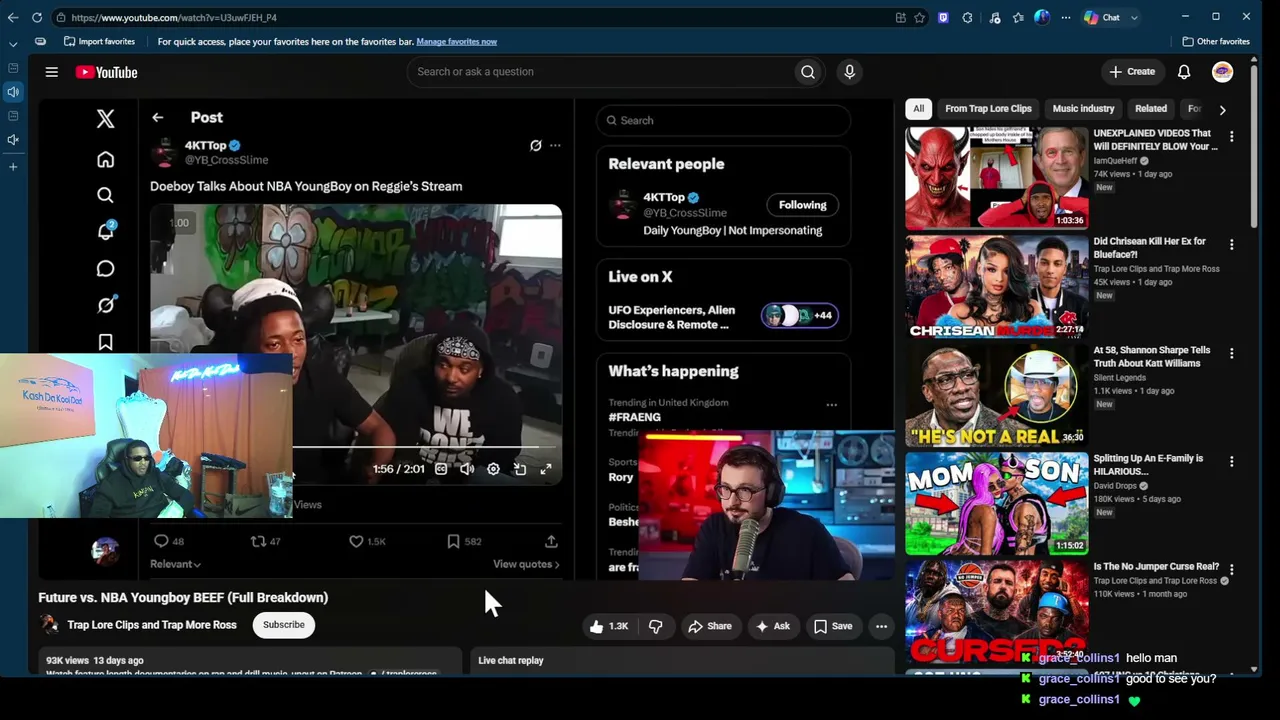Refresh the page in the browser
Image resolution: width=1280 pixels, height=720 pixels.
point(37,17)
